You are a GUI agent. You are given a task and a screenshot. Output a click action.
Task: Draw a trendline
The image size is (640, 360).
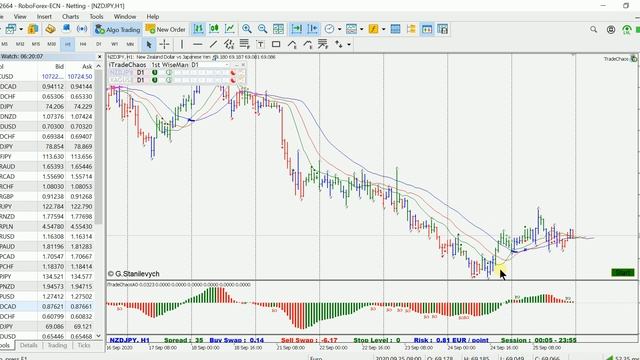[213, 44]
